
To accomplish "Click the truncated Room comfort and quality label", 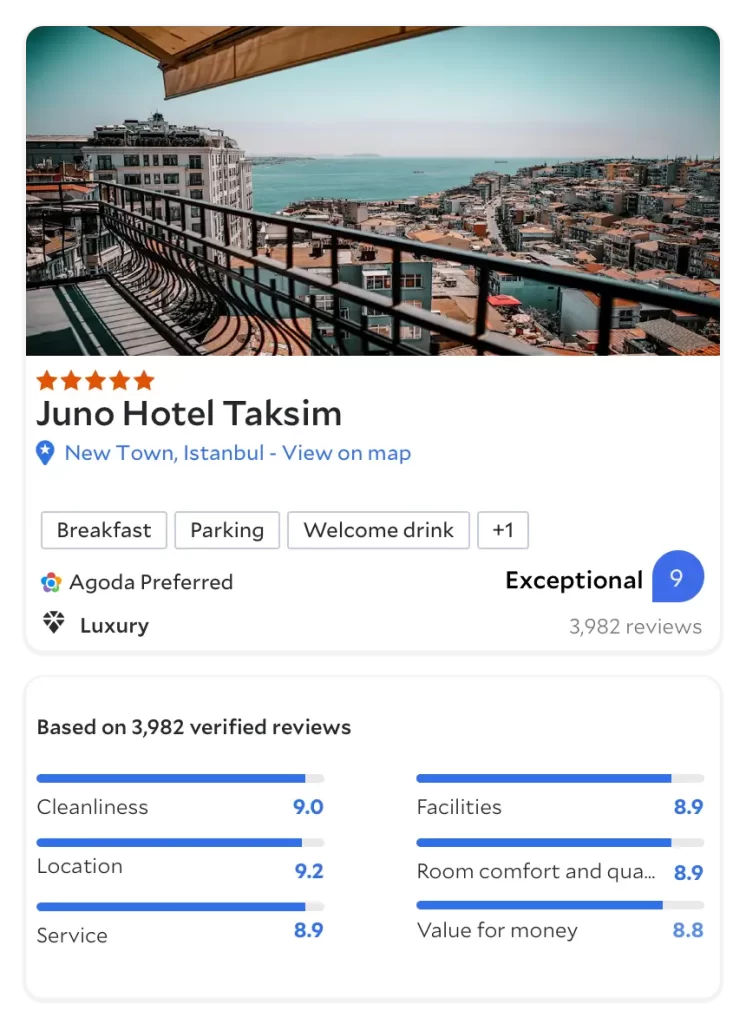I will 536,871.
